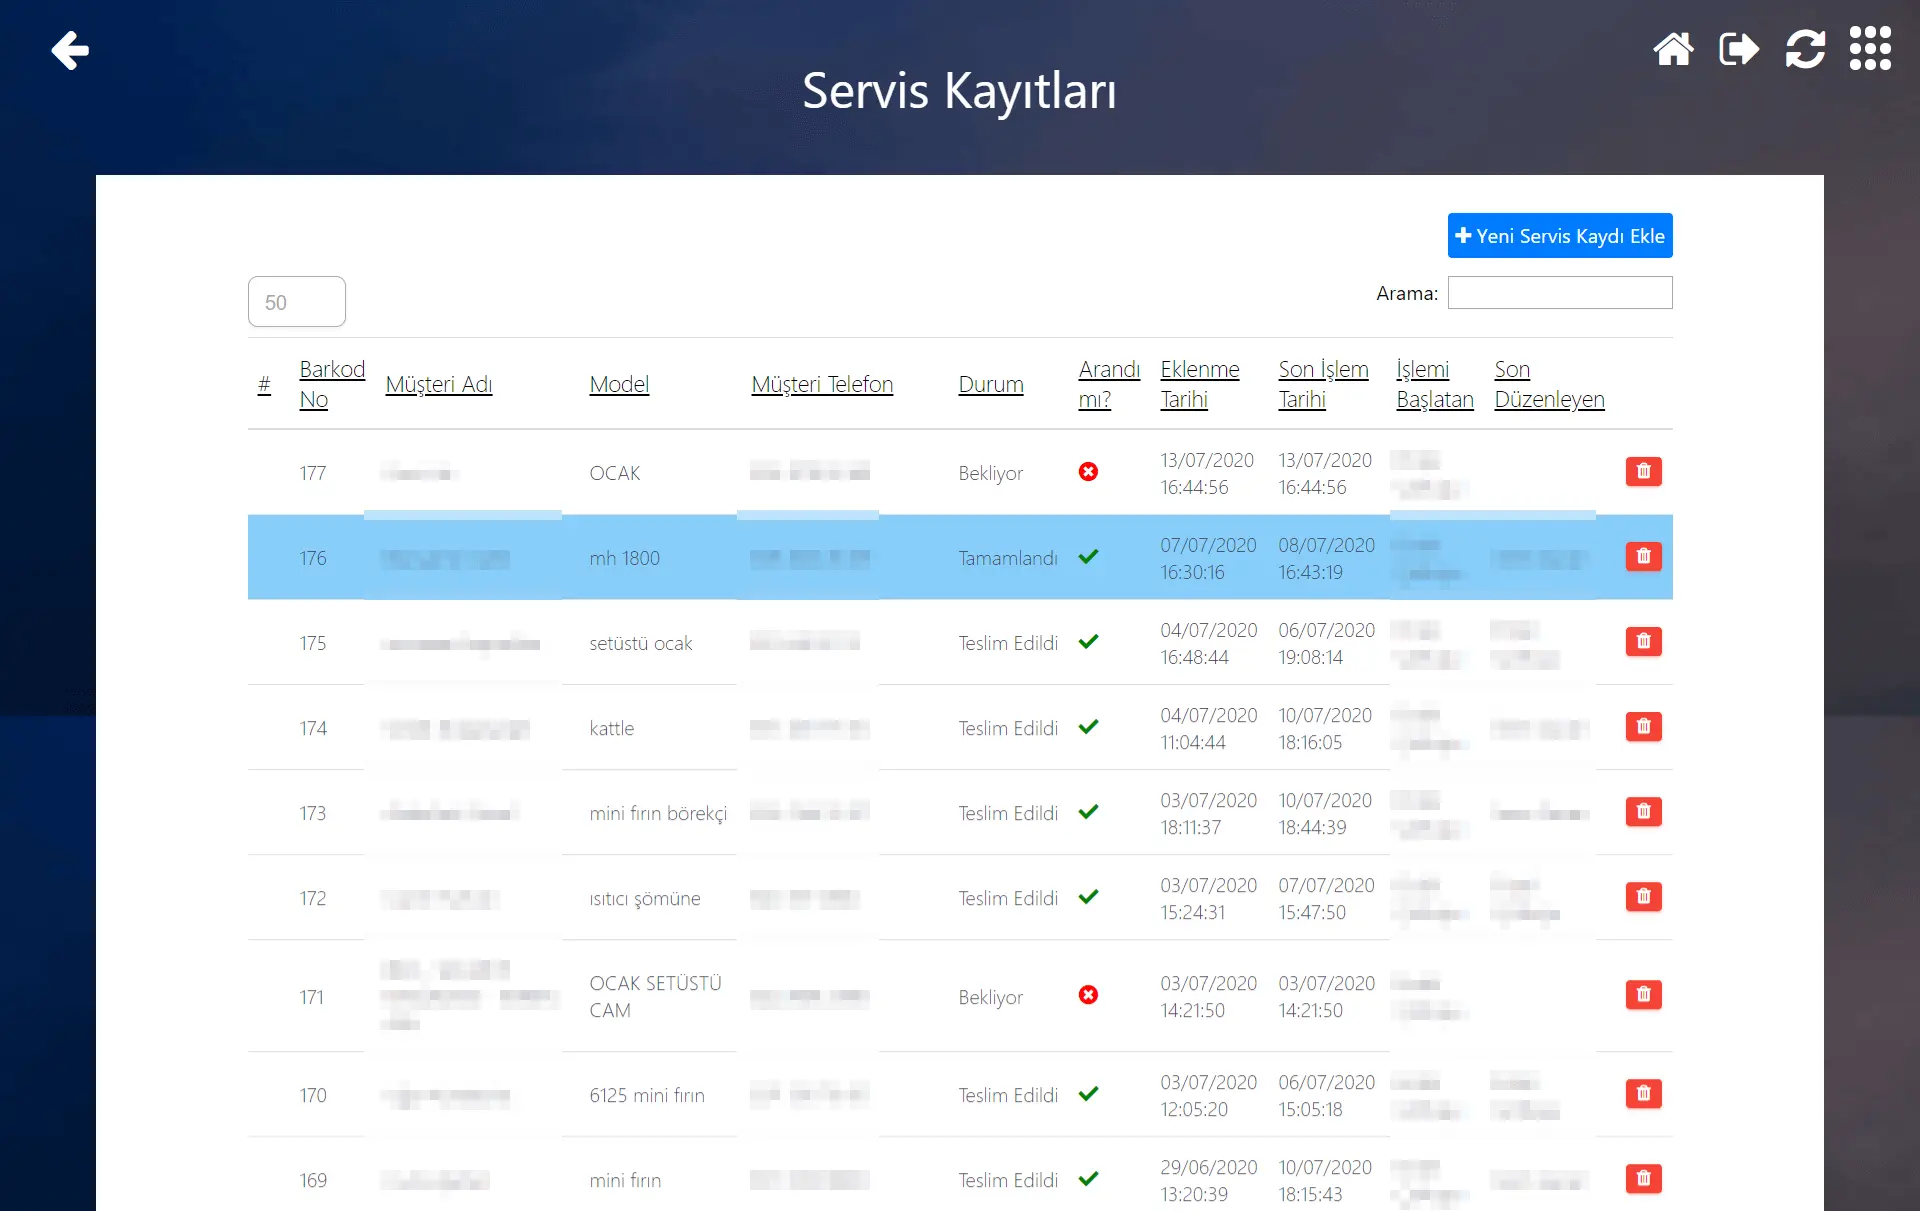Delete record 174 using trash button

point(1643,726)
